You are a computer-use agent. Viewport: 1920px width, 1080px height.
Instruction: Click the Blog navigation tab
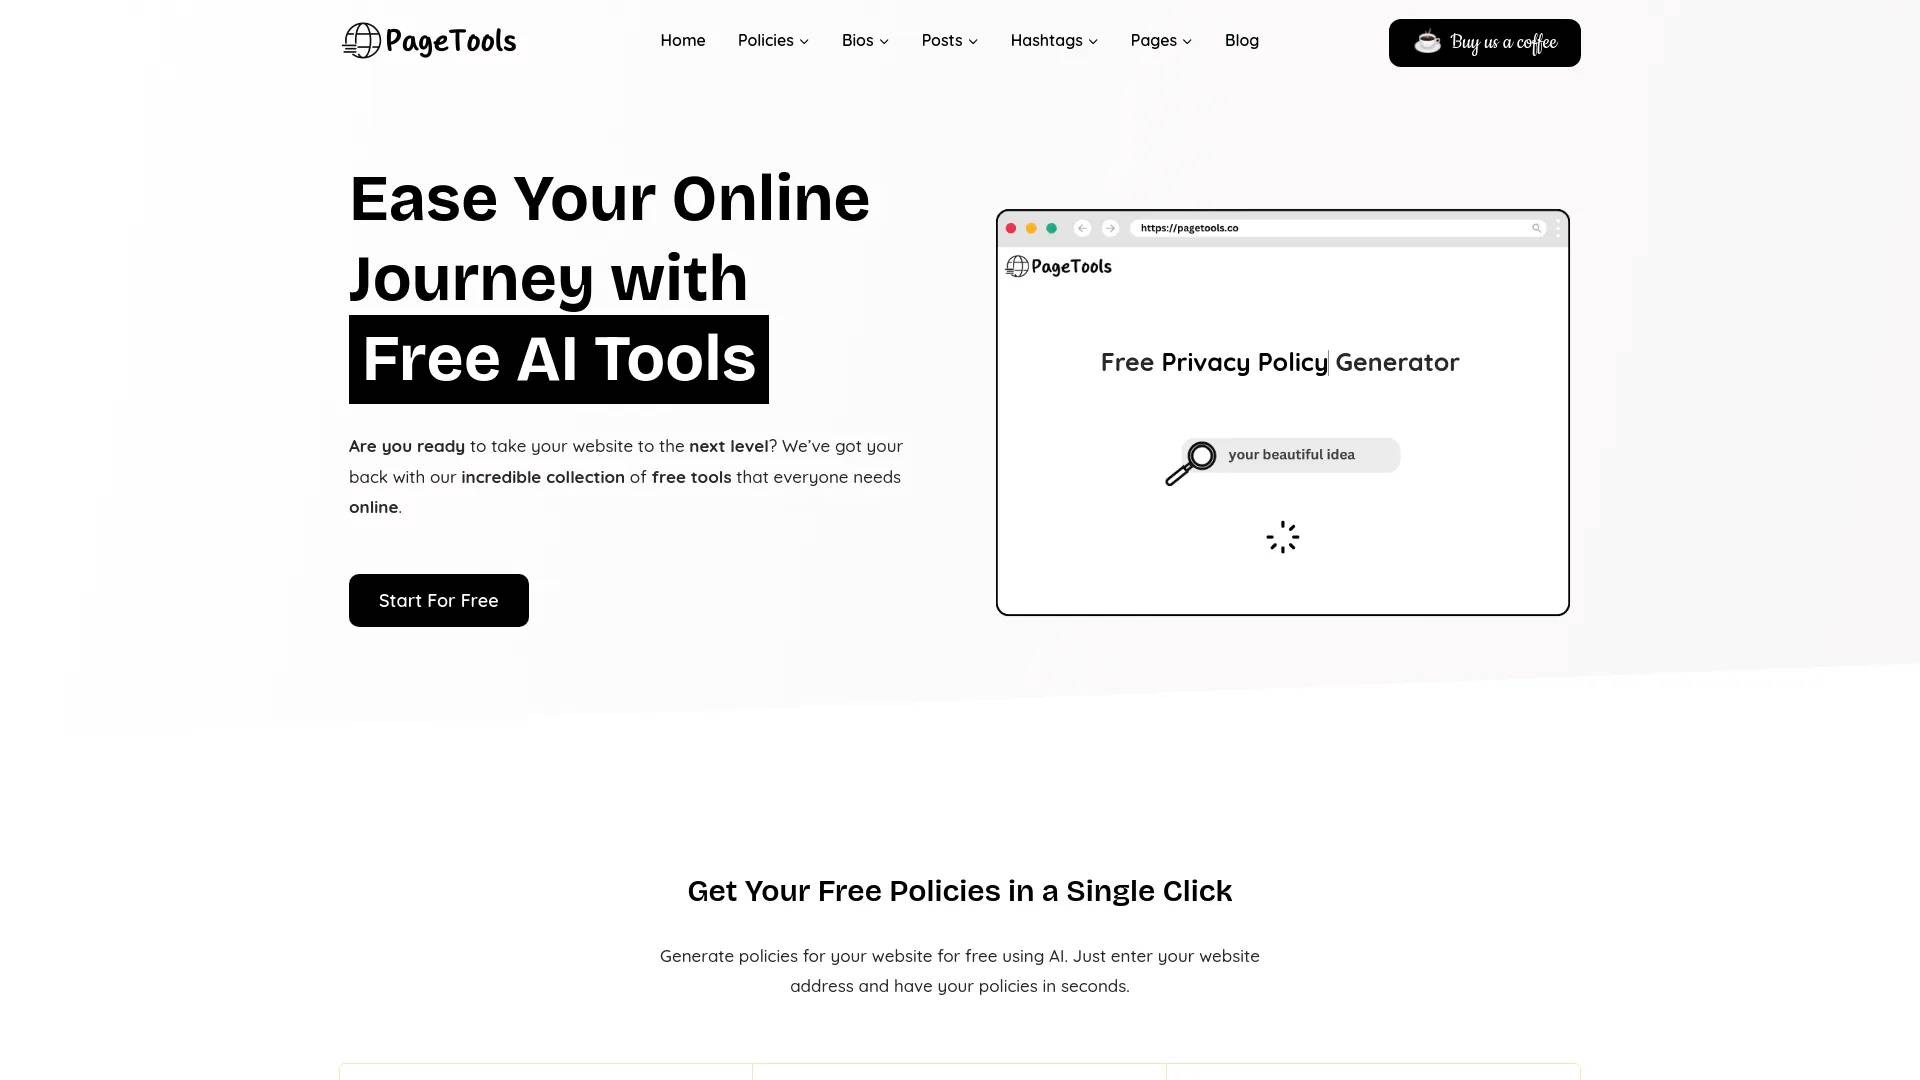click(x=1241, y=40)
